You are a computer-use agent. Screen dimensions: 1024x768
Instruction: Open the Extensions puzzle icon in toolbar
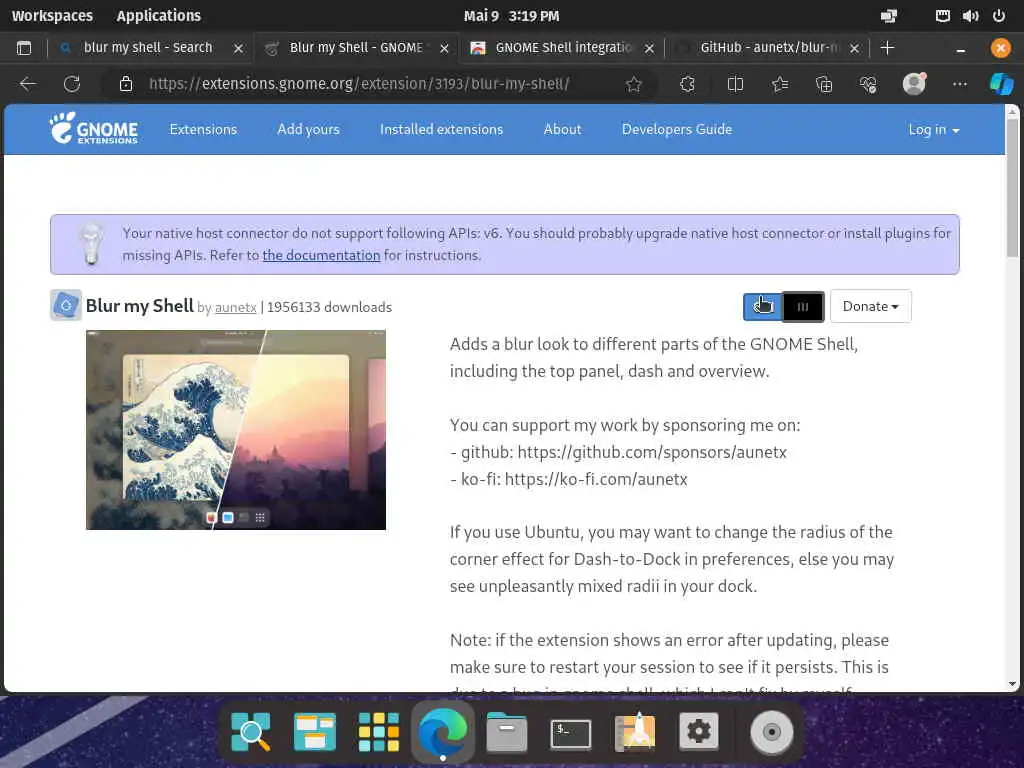687,84
